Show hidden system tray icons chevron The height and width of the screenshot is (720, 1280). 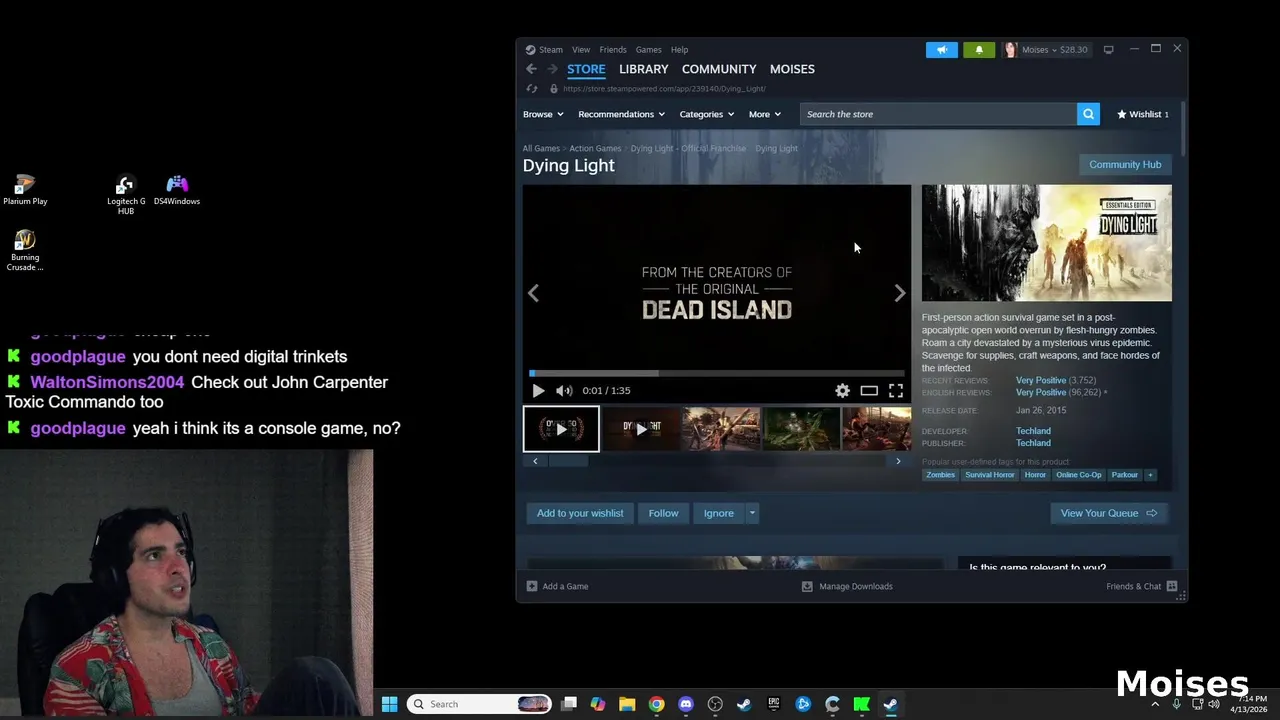click(1155, 704)
